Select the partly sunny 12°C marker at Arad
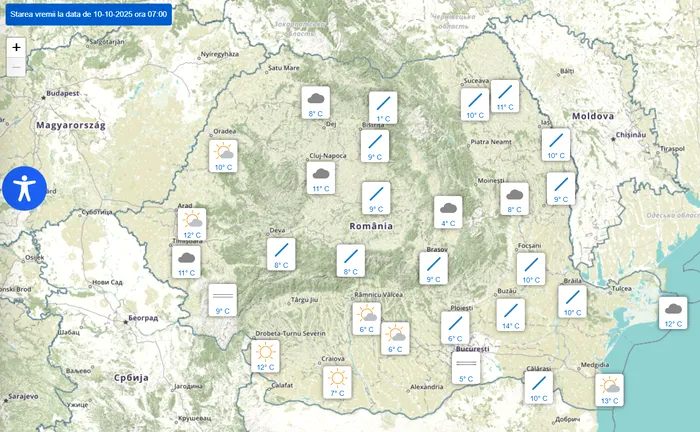Viewport: 700px width, 432px height. [x=192, y=223]
